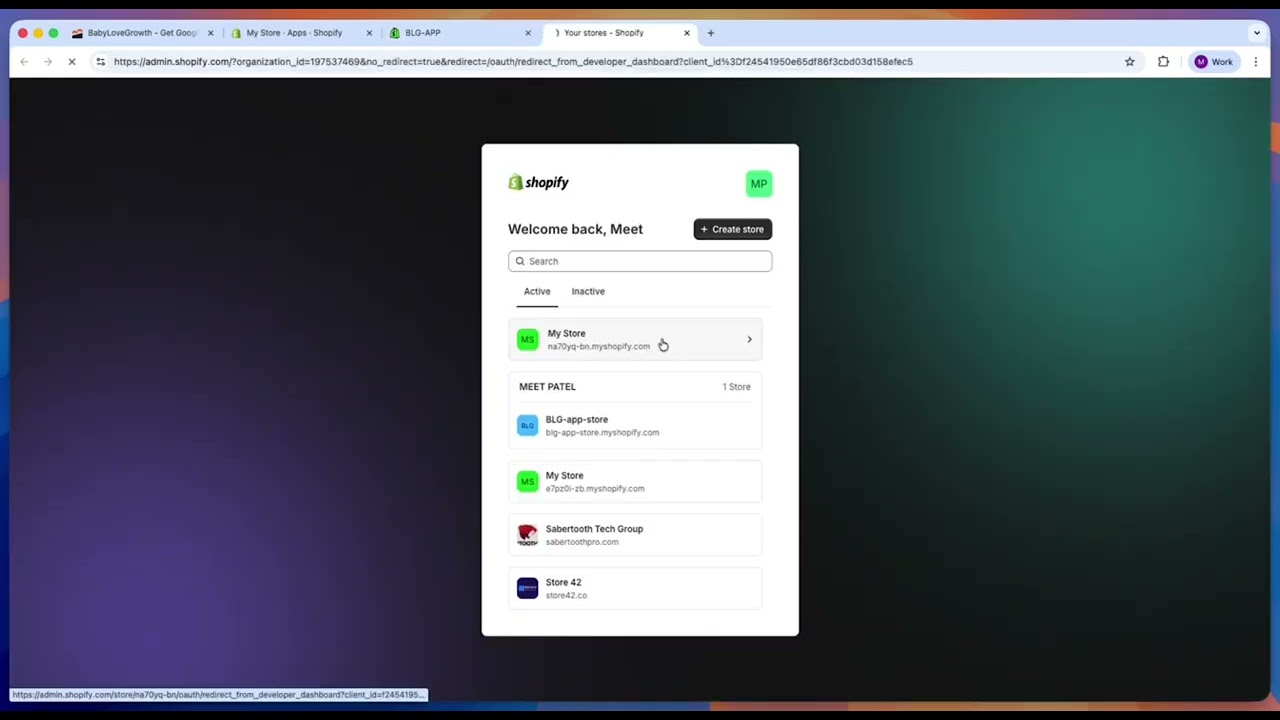1280x720 pixels.
Task: Click 'Welcome back, Meet' heading
Action: tap(575, 229)
